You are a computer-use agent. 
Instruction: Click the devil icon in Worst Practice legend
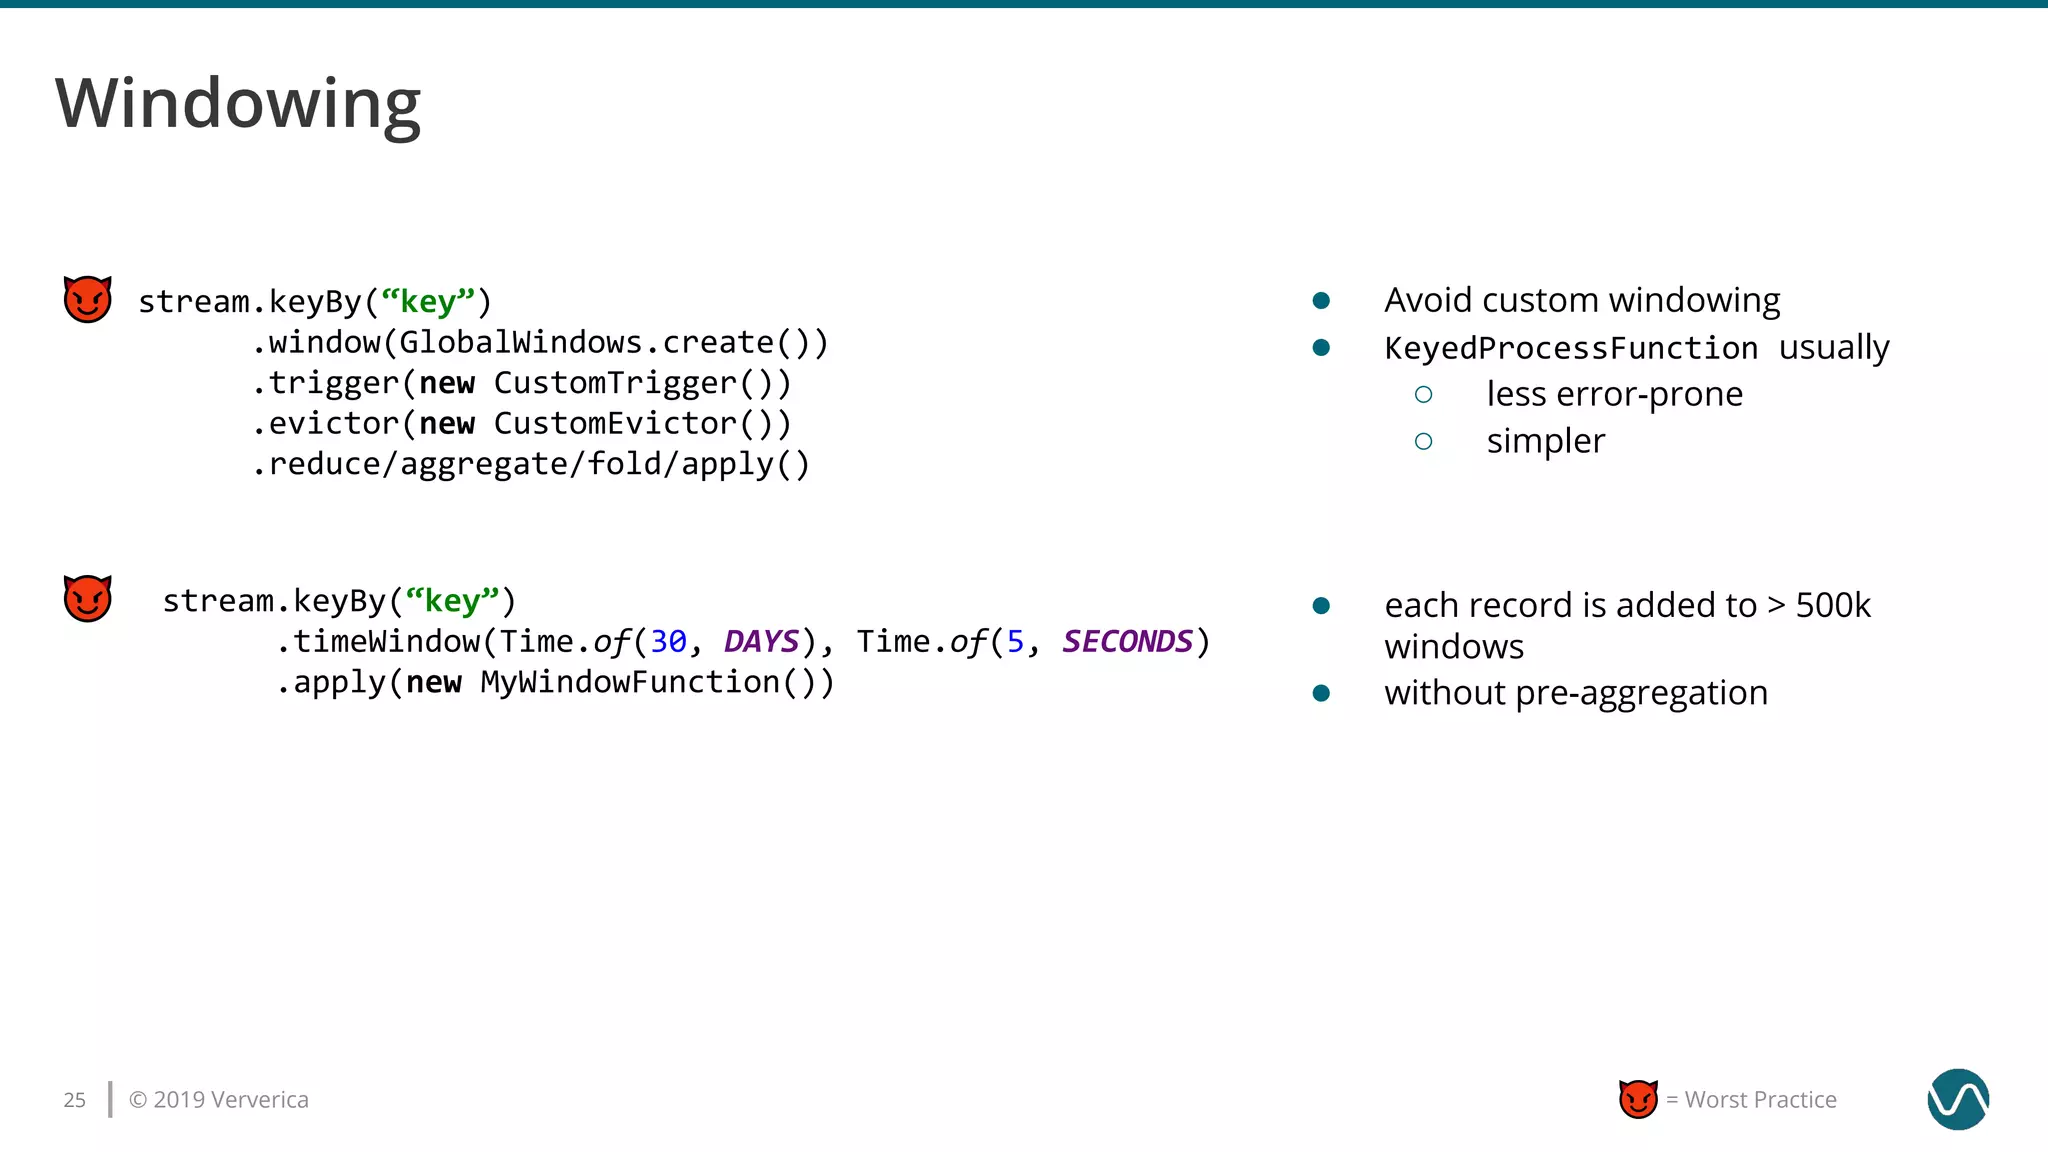click(x=1638, y=1099)
